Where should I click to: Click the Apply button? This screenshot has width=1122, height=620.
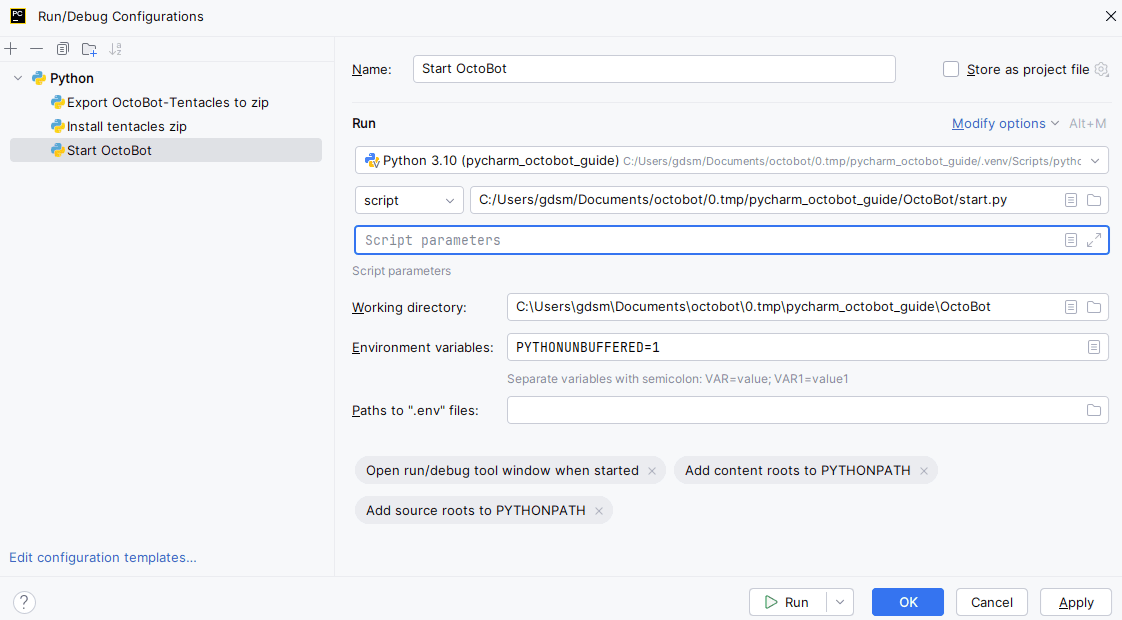1076,603
